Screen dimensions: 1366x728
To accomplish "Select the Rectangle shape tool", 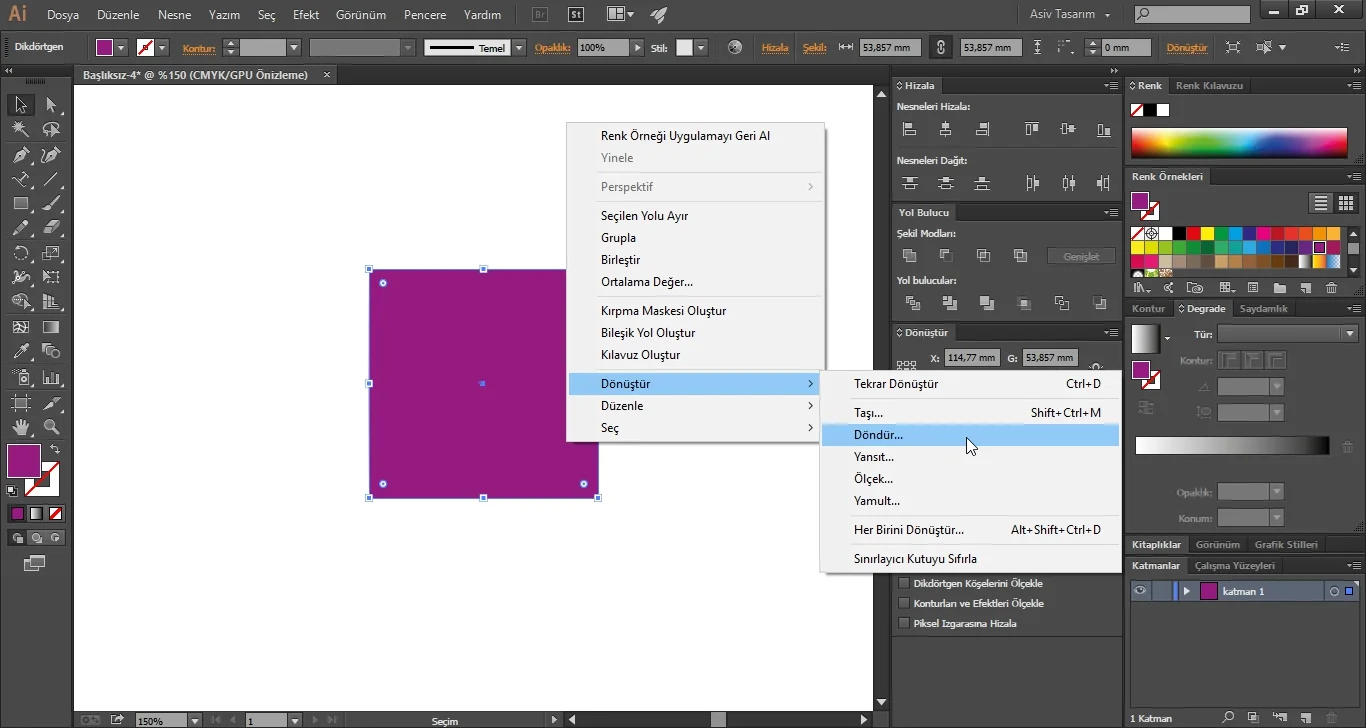I will [x=20, y=203].
